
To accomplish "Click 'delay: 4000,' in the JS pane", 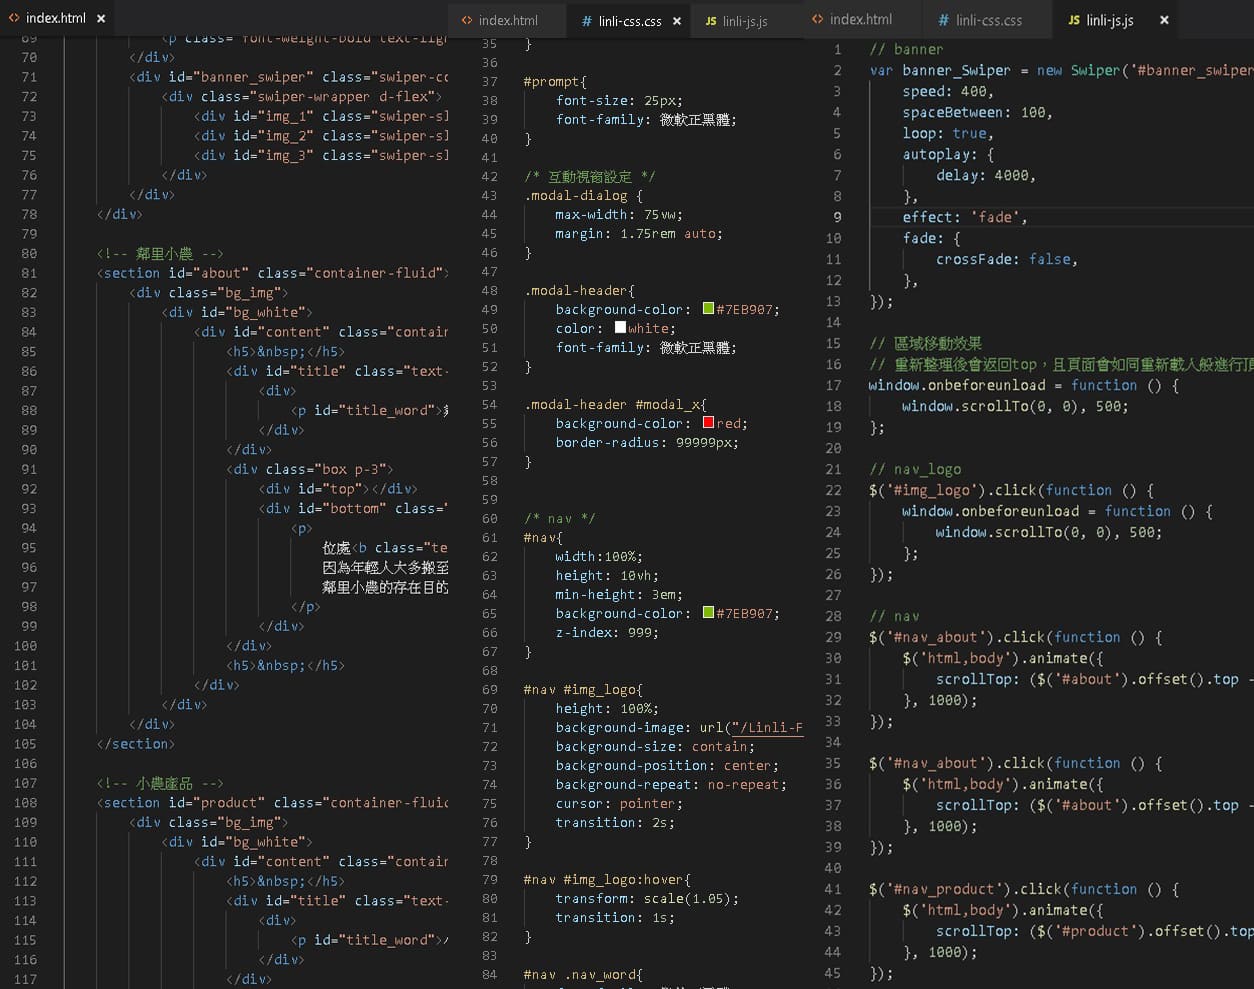I will tap(985, 175).
